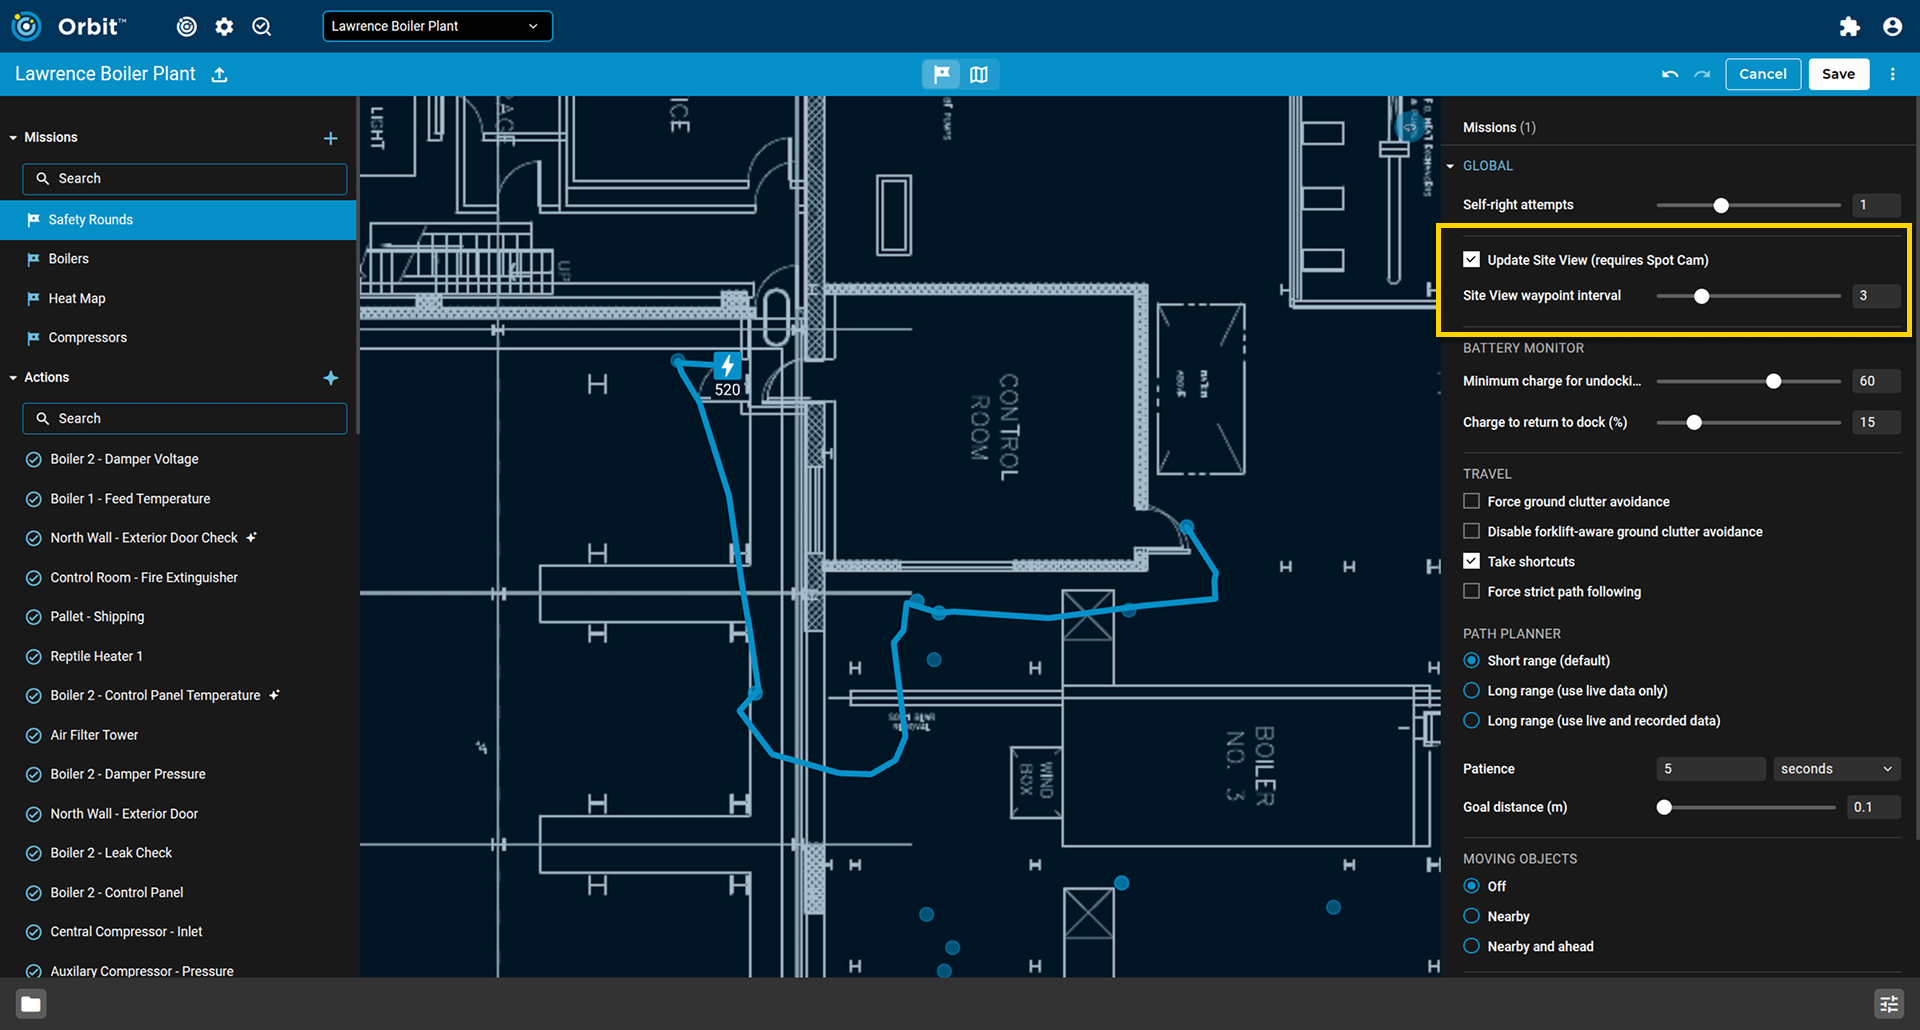This screenshot has width=1920, height=1030.
Task: Select Nearby moving objects option
Action: pyautogui.click(x=1471, y=916)
